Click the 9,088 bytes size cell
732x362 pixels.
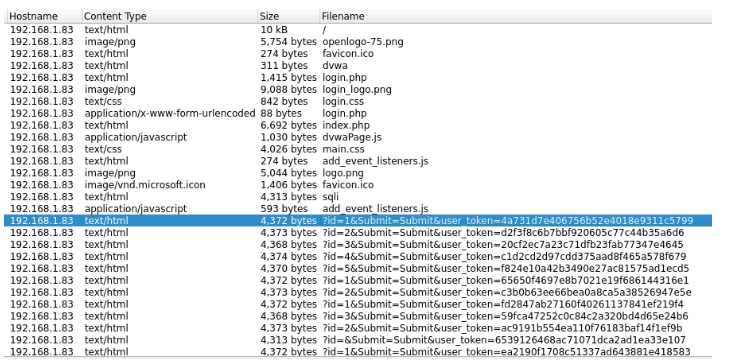pos(289,89)
